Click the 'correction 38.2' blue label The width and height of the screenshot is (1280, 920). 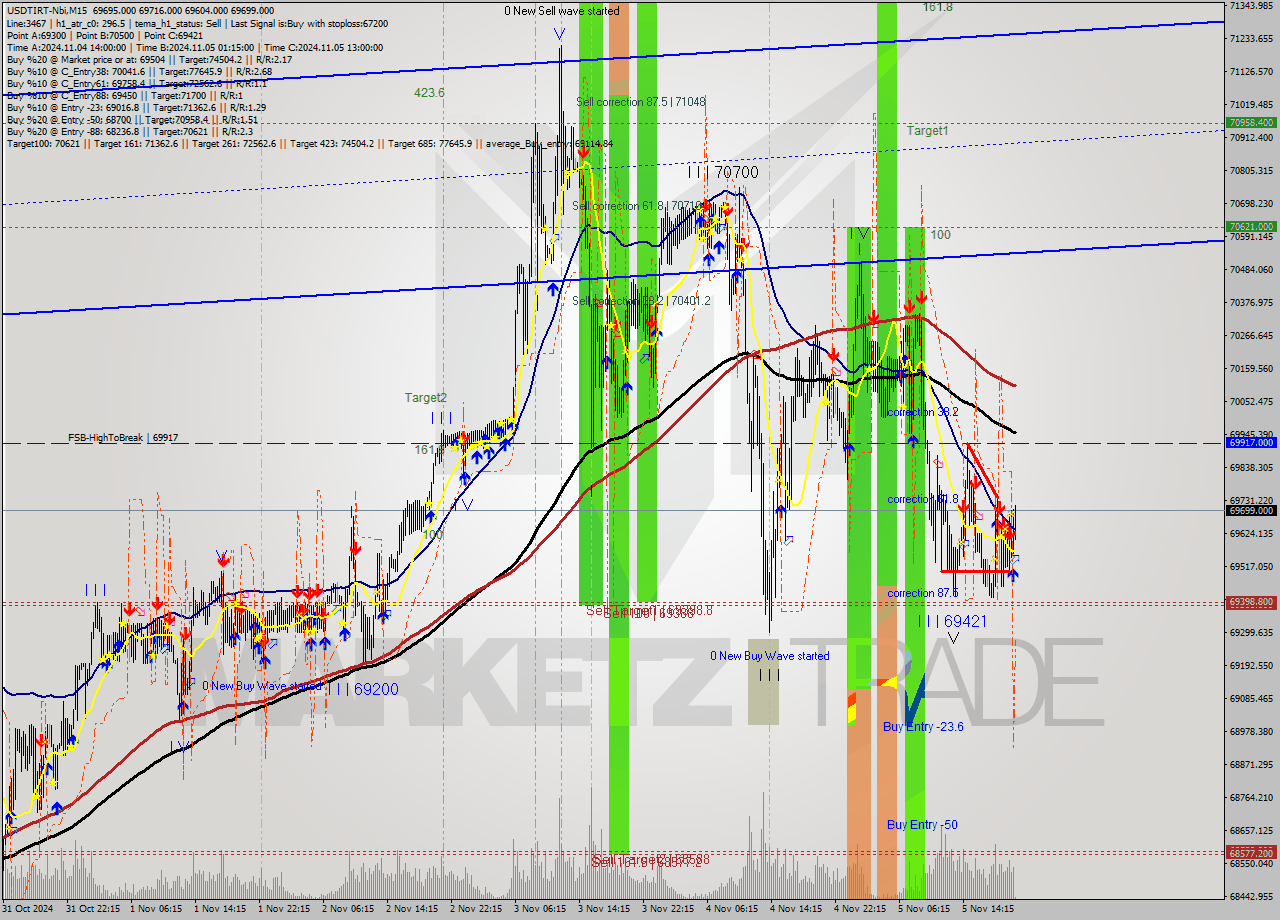(x=923, y=412)
